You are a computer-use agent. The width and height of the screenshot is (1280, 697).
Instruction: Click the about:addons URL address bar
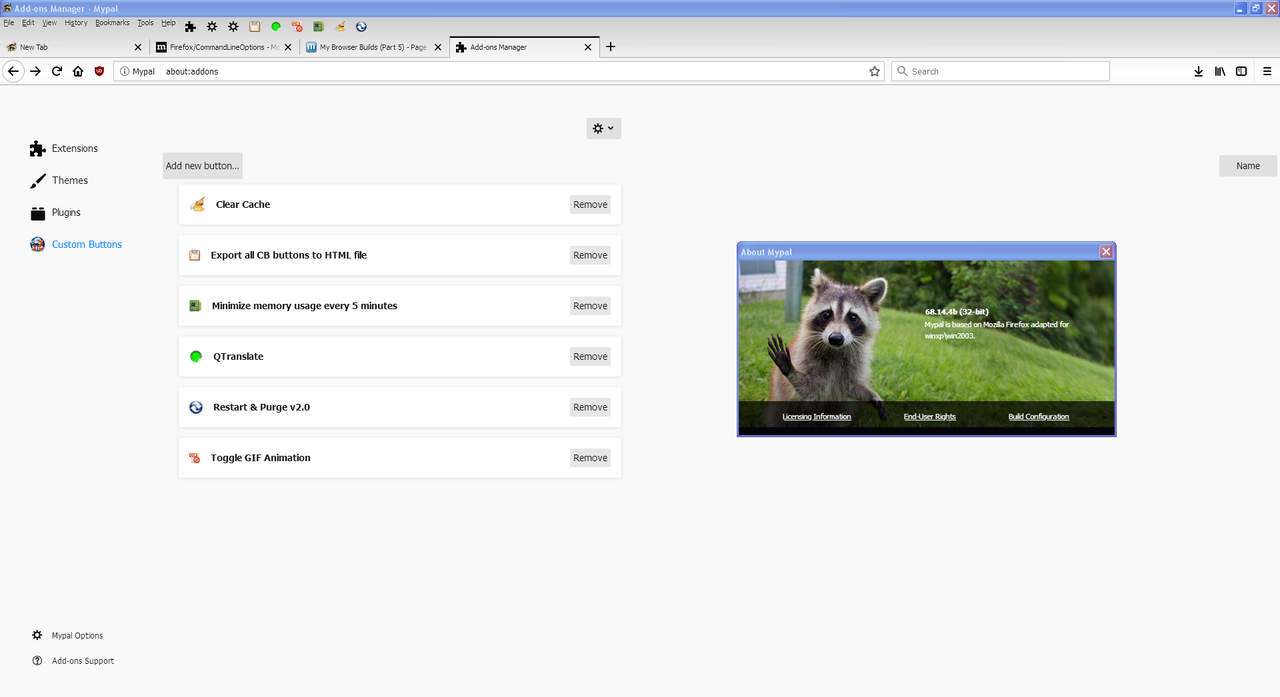pyautogui.click(x=500, y=71)
